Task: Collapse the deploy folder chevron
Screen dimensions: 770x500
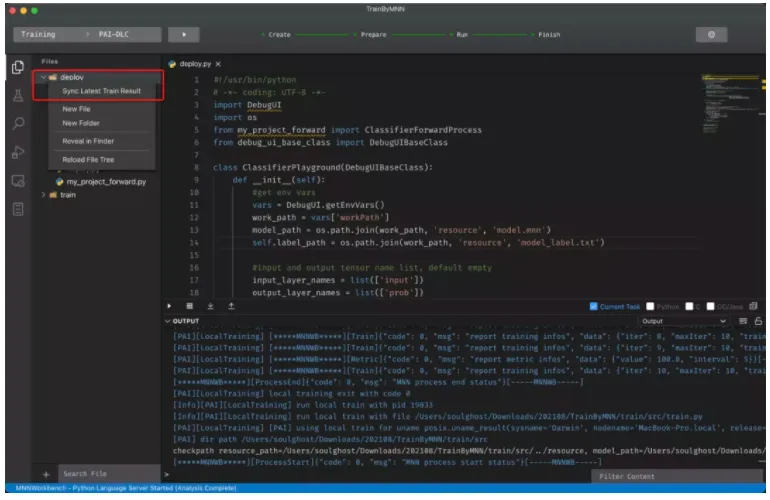Action: (43, 77)
